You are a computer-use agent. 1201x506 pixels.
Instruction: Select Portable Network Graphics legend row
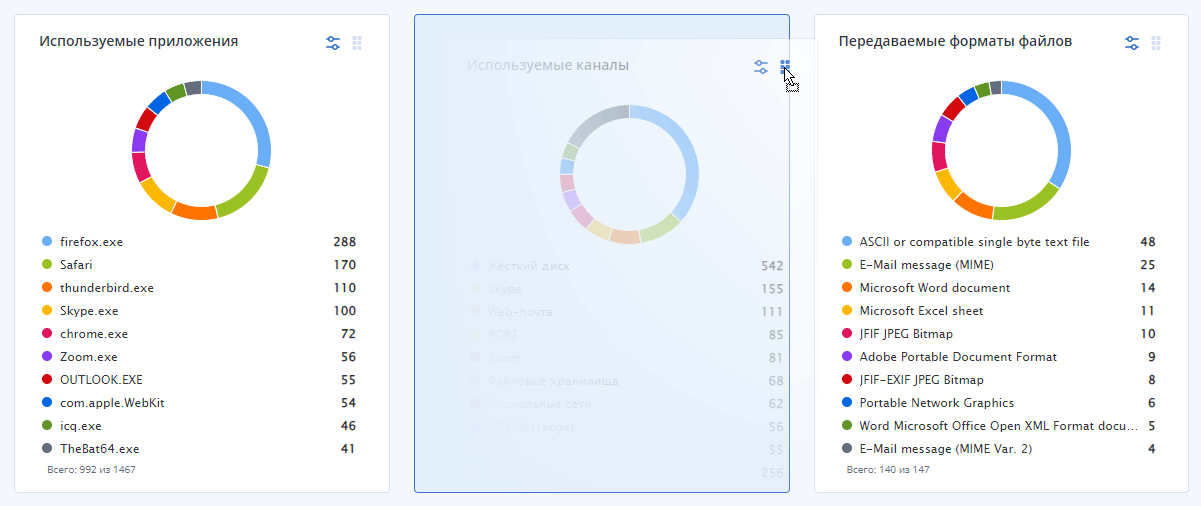999,403
